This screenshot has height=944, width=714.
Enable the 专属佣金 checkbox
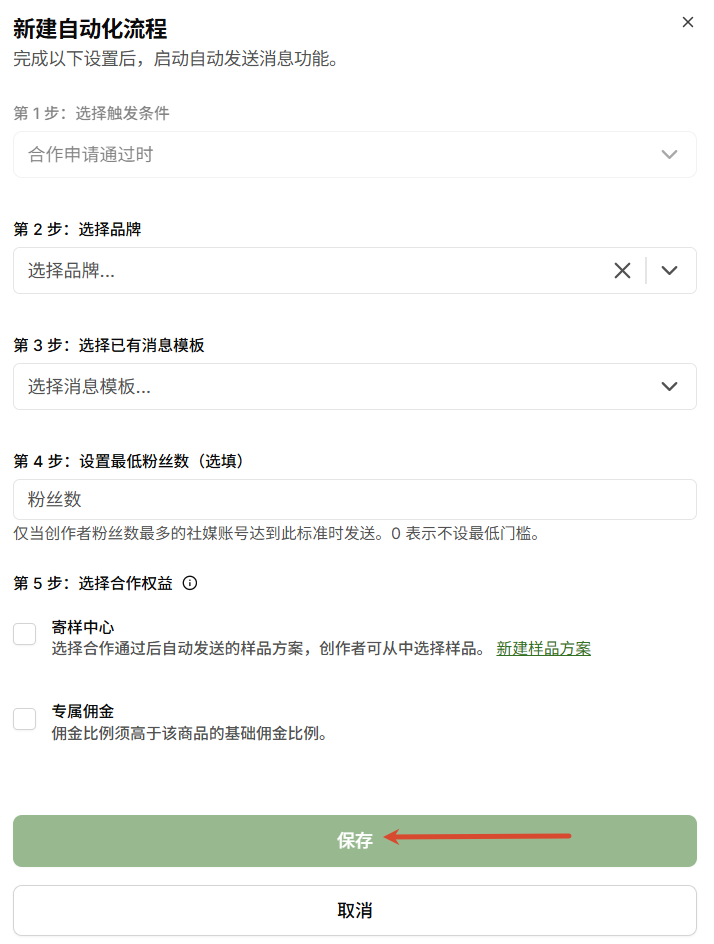pos(25,719)
